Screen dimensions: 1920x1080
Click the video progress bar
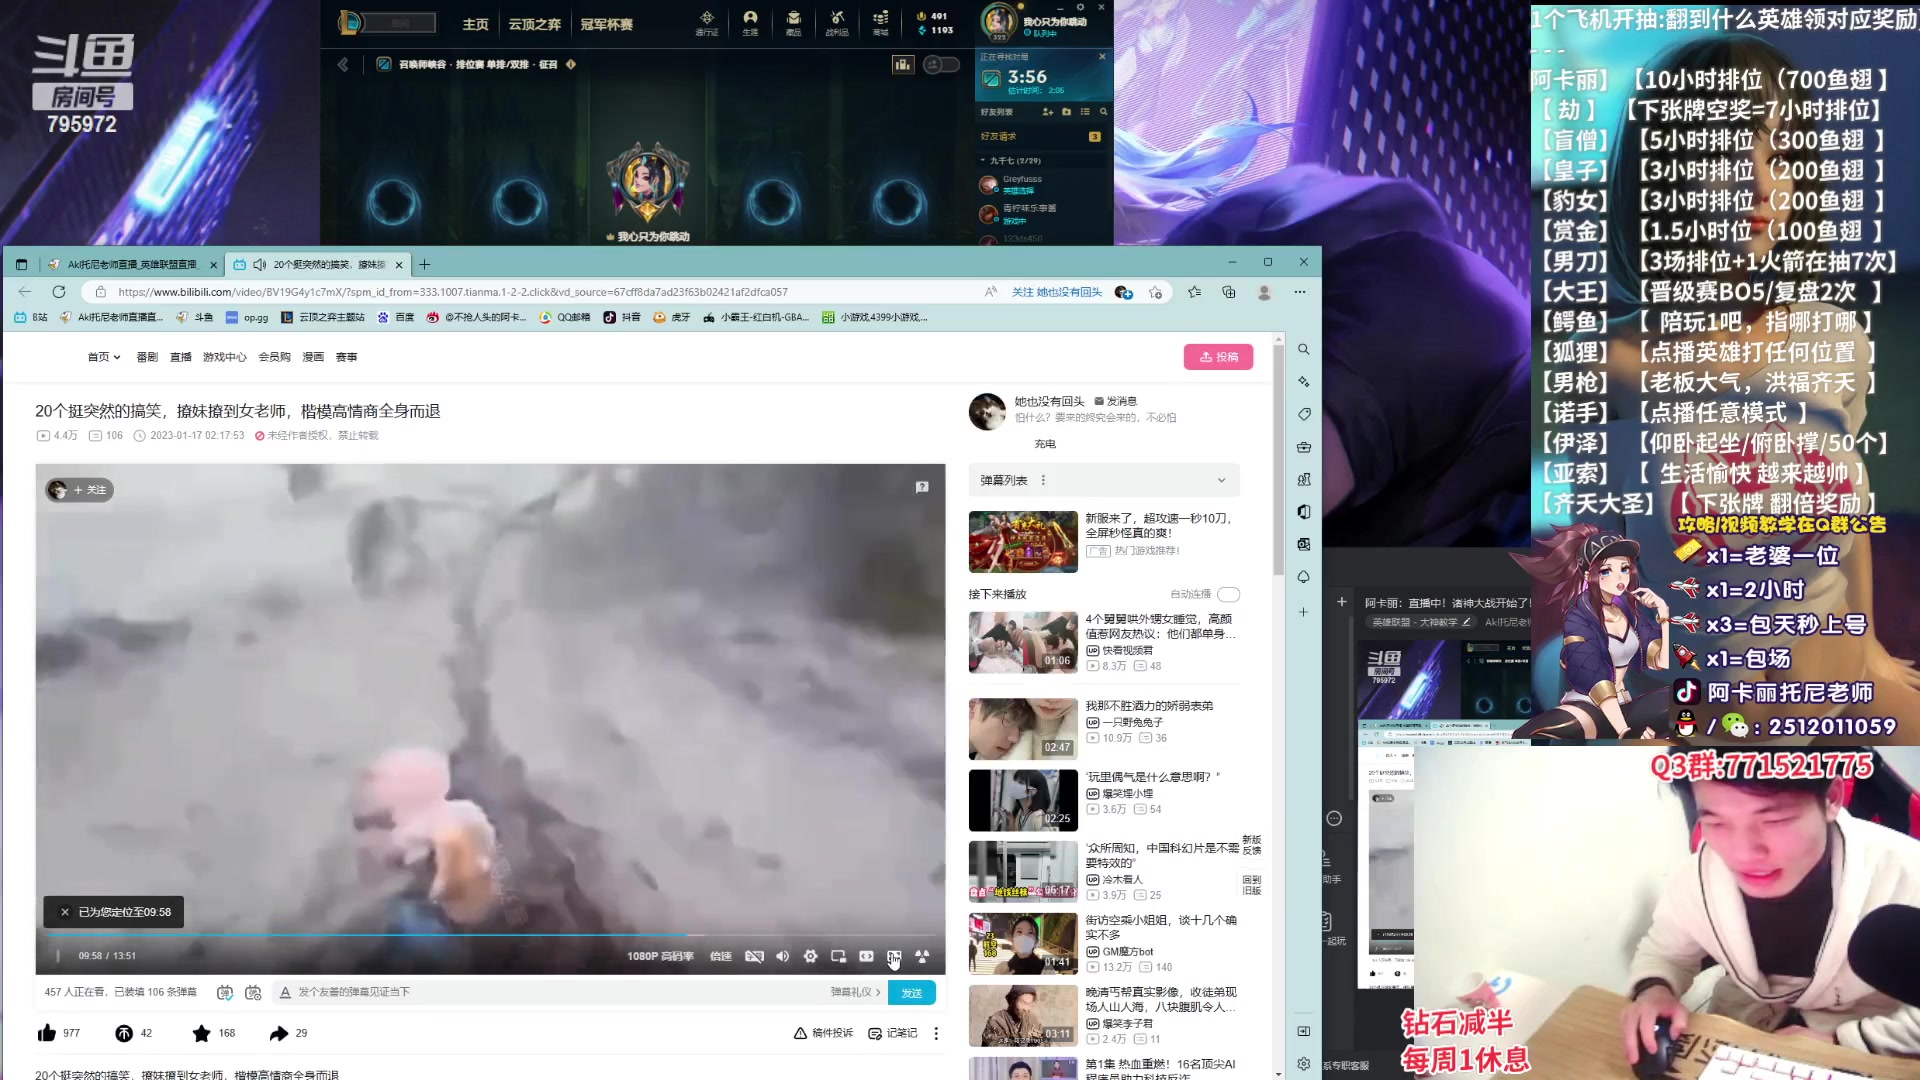tap(490, 935)
